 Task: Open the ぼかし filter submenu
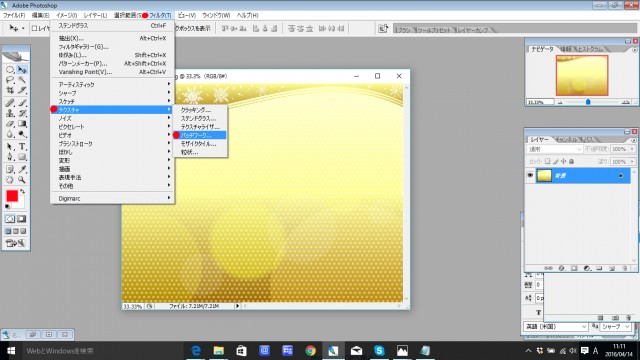pos(112,152)
